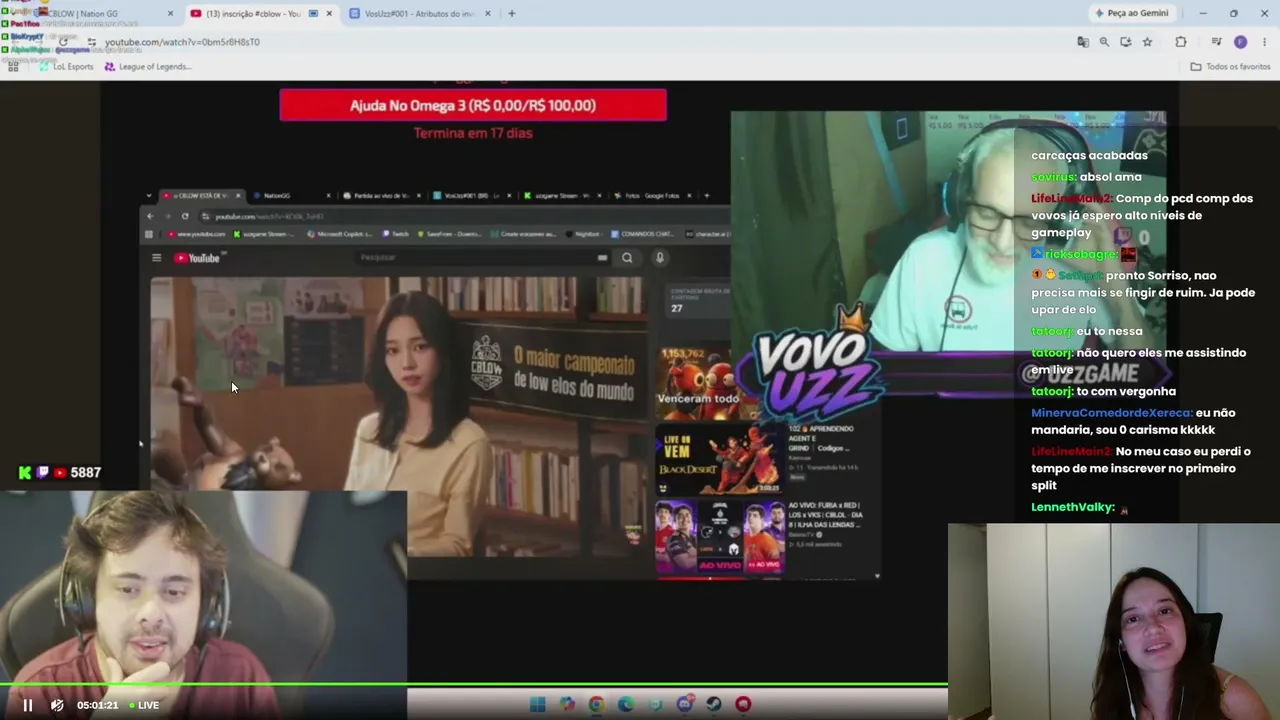Bookmark this page with star icon
The height and width of the screenshot is (720, 1280).
pos(1147,42)
